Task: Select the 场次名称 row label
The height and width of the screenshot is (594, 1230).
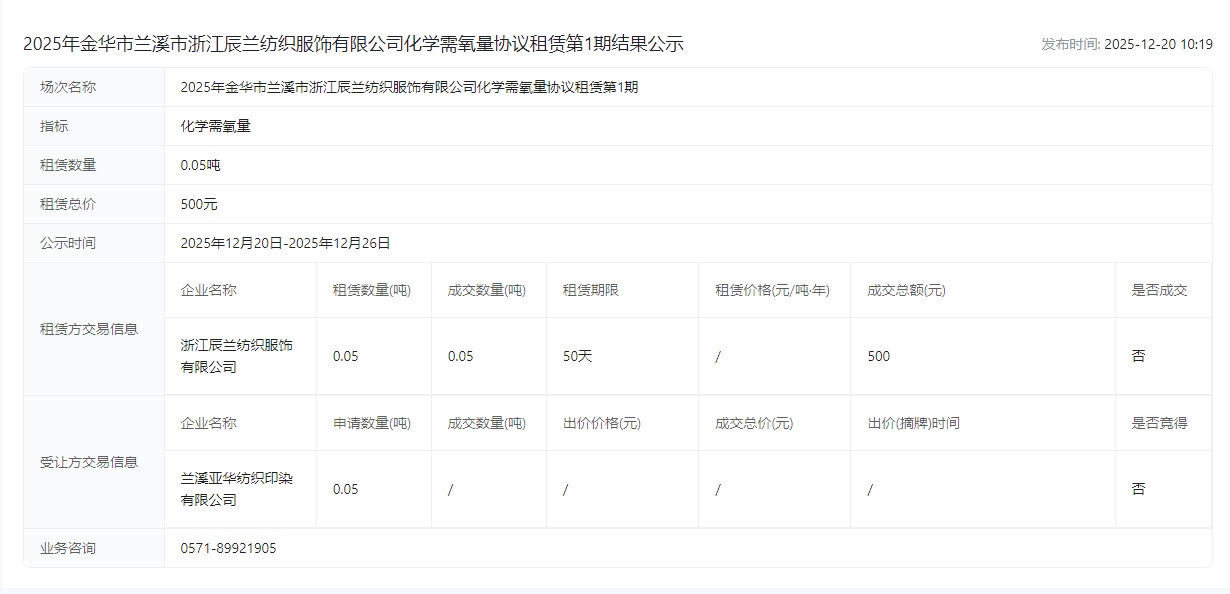Action: 68,87
